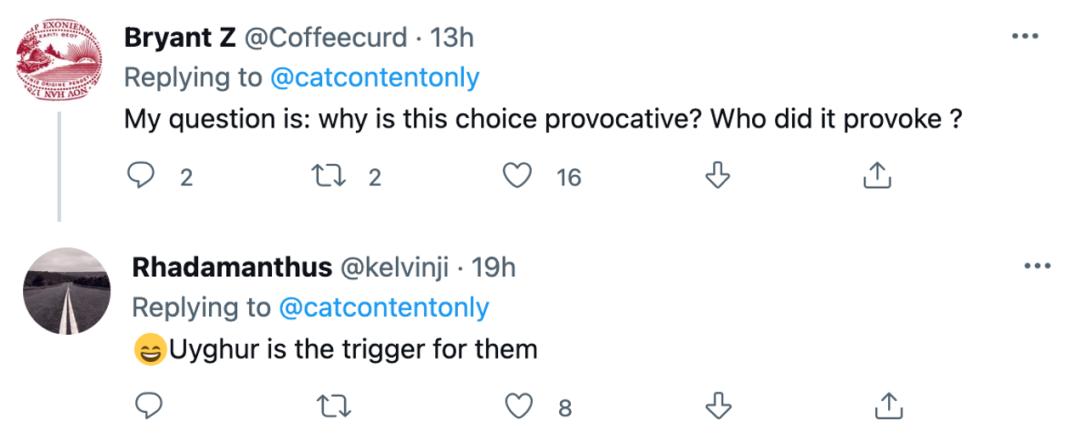Share Bryant Z's tweet

pos(876,177)
